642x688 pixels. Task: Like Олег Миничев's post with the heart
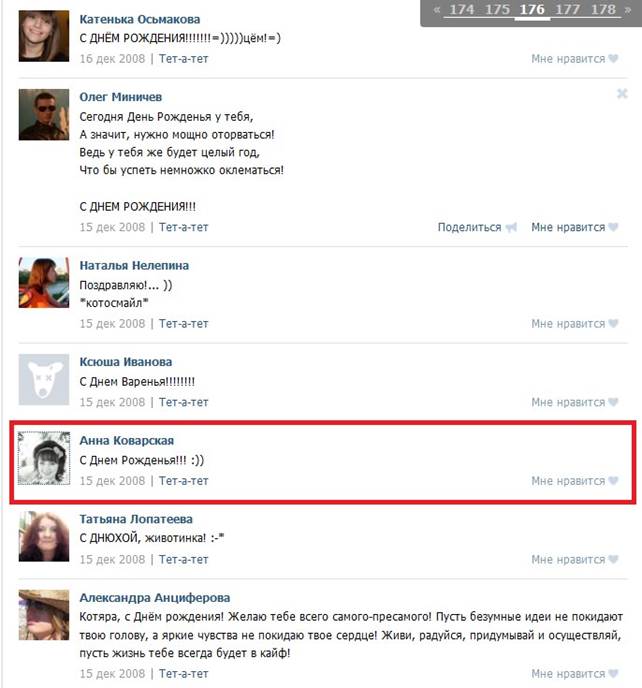click(x=613, y=227)
